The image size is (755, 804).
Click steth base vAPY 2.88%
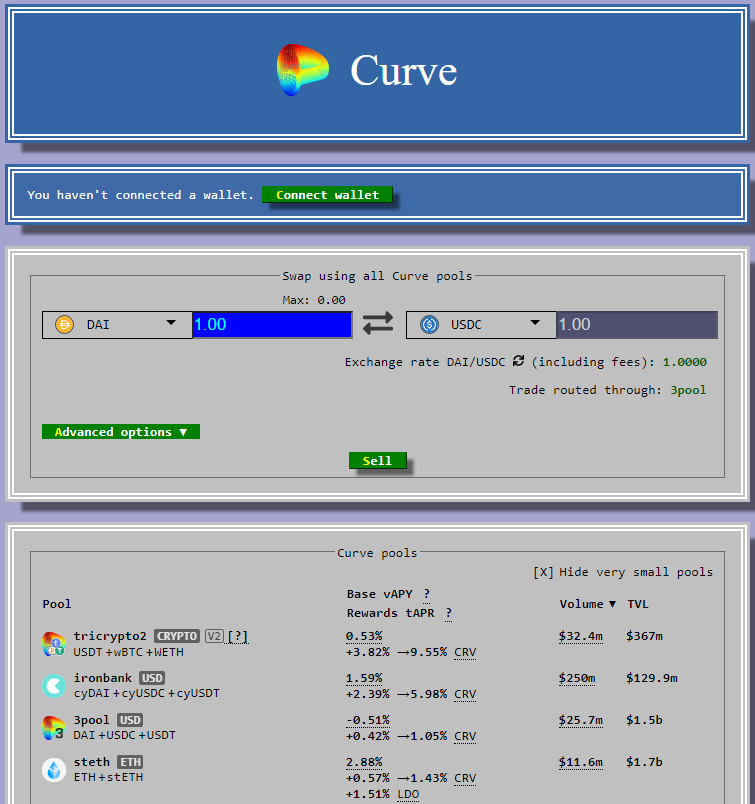click(364, 762)
